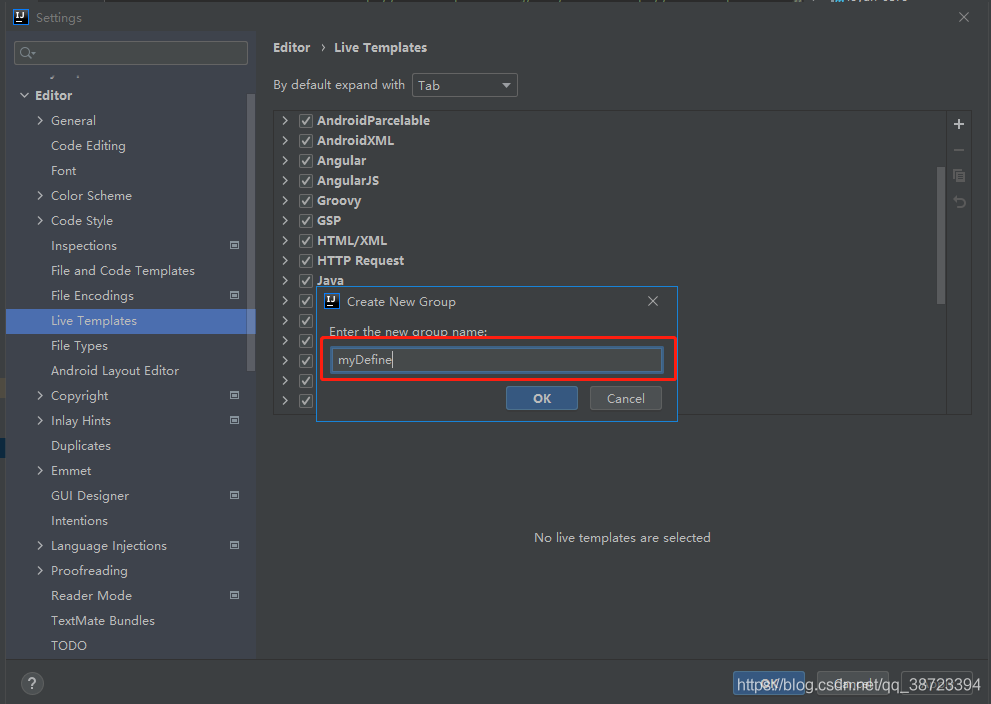Expand the HTTP Request template group
The width and height of the screenshot is (991, 704).
(x=285, y=261)
